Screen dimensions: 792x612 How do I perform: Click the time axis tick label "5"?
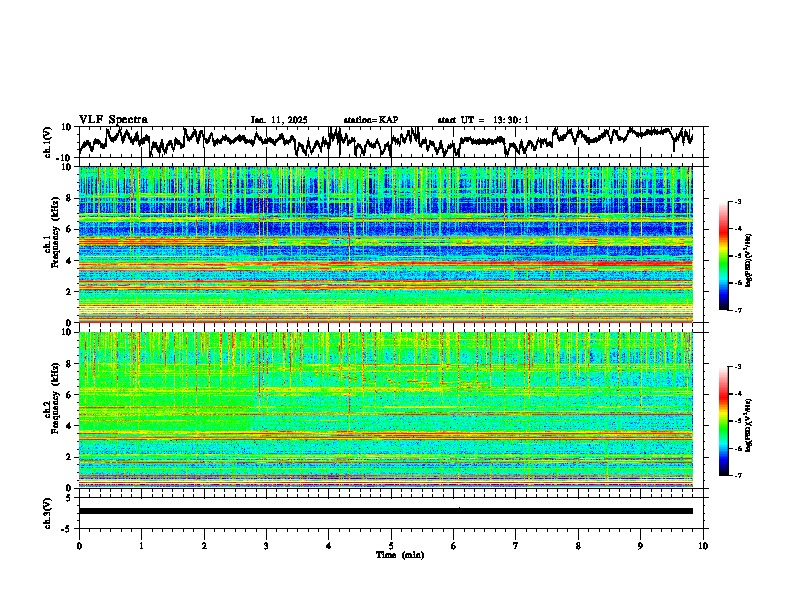(x=391, y=546)
